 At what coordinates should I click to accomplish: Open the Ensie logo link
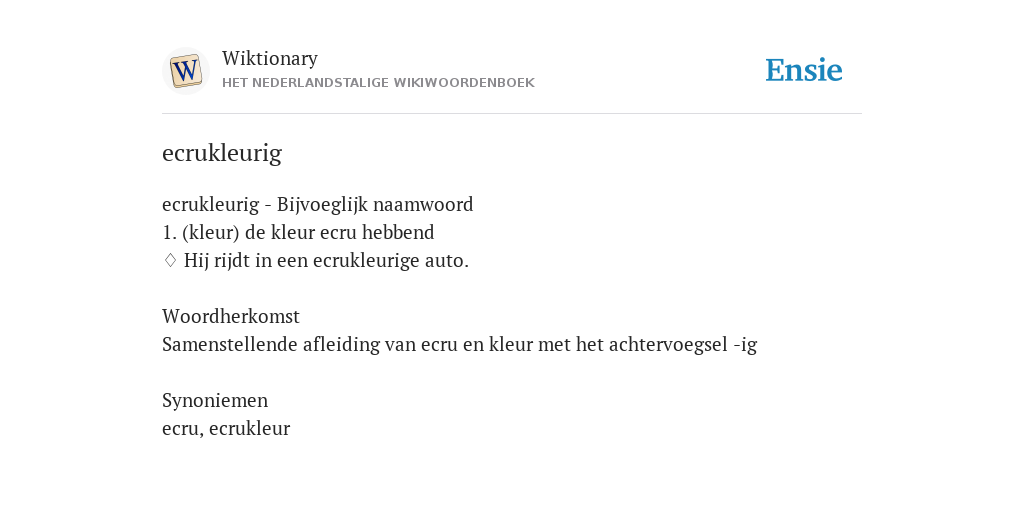coord(804,70)
